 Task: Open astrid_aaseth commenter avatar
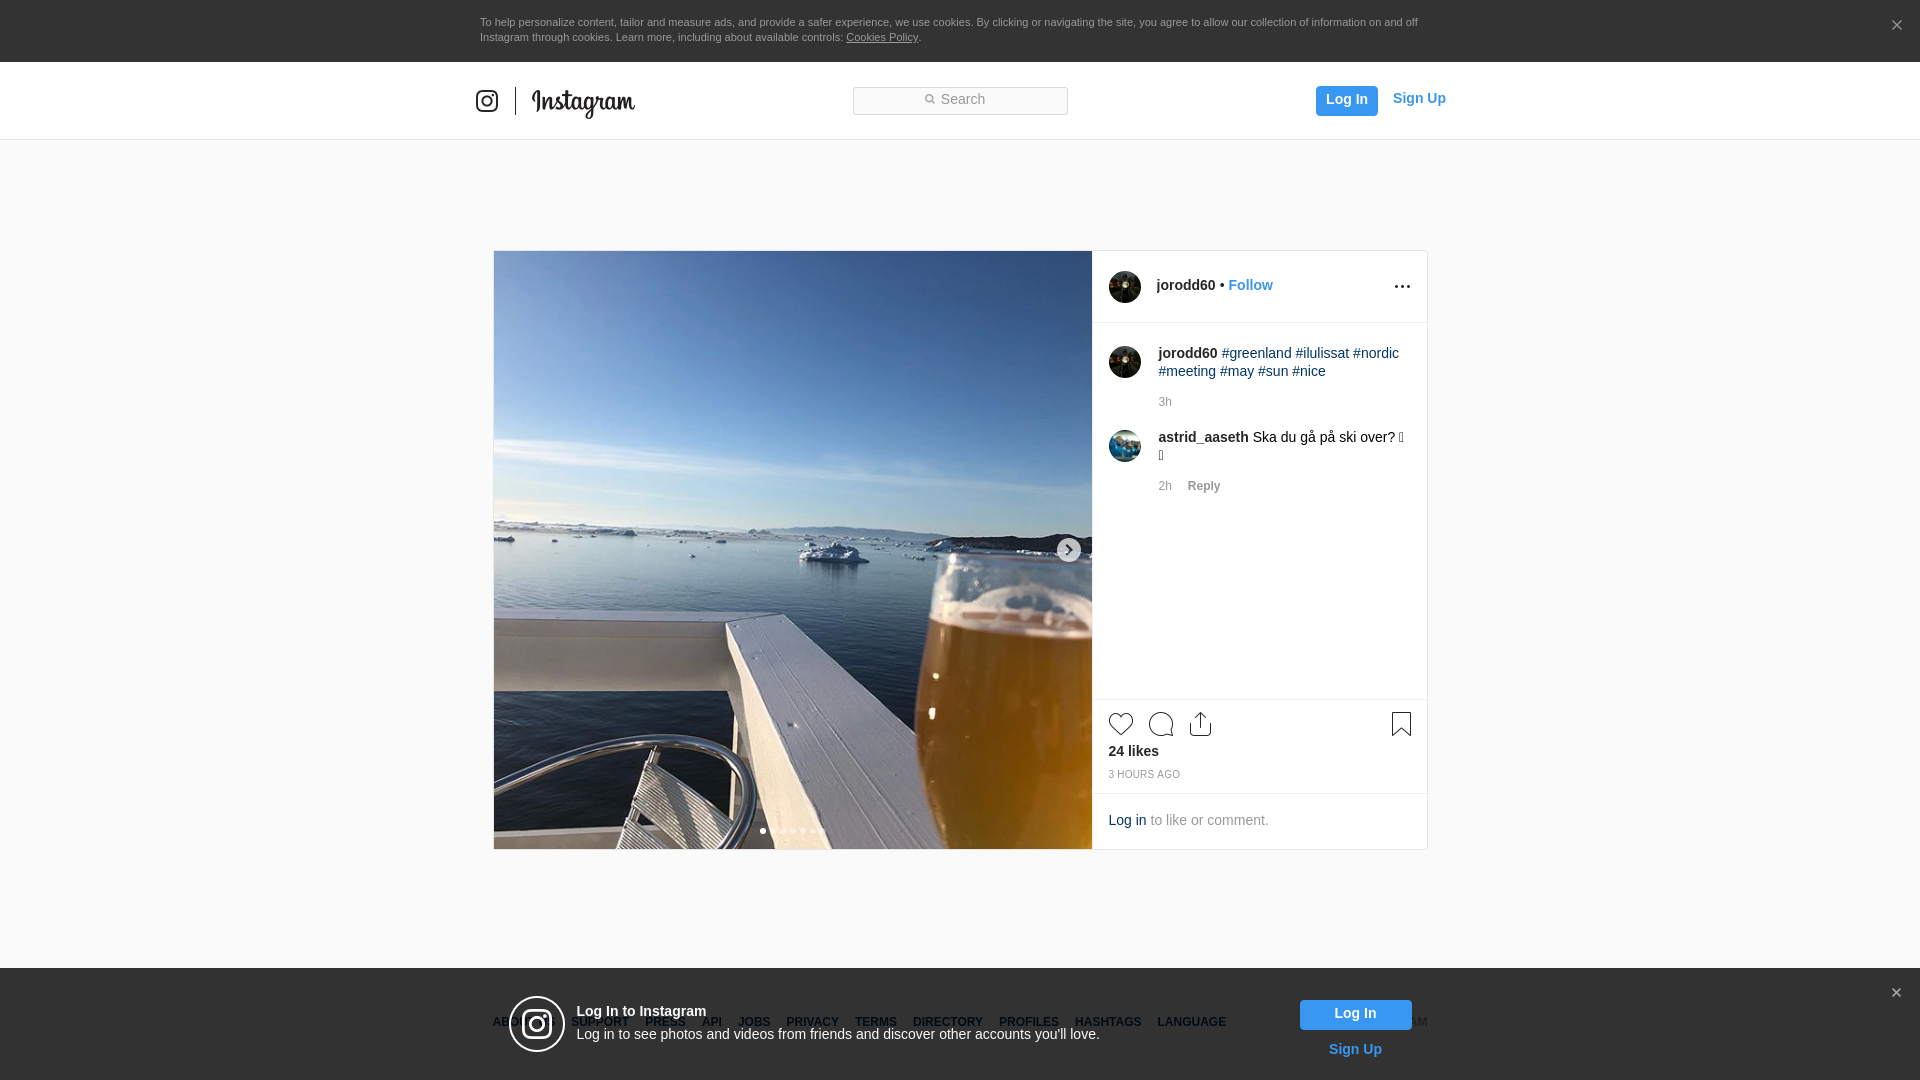click(x=1124, y=446)
